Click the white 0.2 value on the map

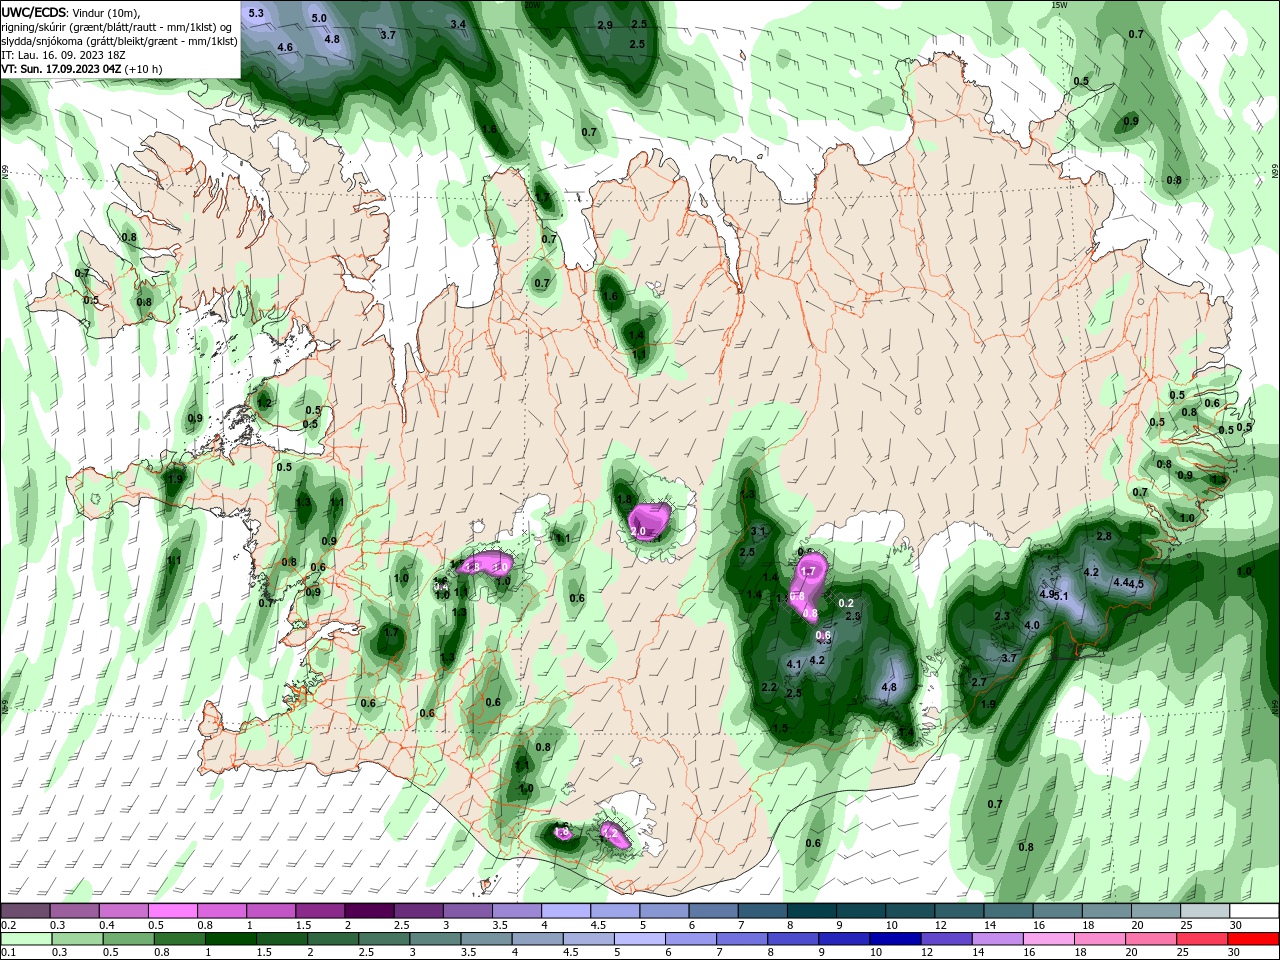pos(846,603)
